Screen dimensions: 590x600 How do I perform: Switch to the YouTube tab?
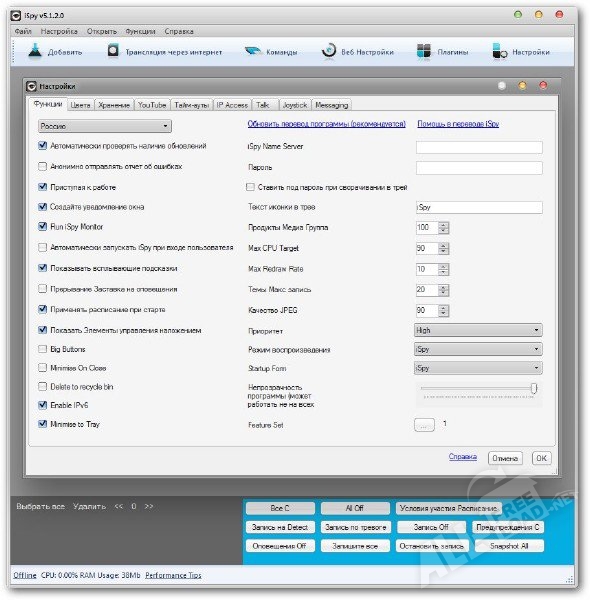[152, 105]
